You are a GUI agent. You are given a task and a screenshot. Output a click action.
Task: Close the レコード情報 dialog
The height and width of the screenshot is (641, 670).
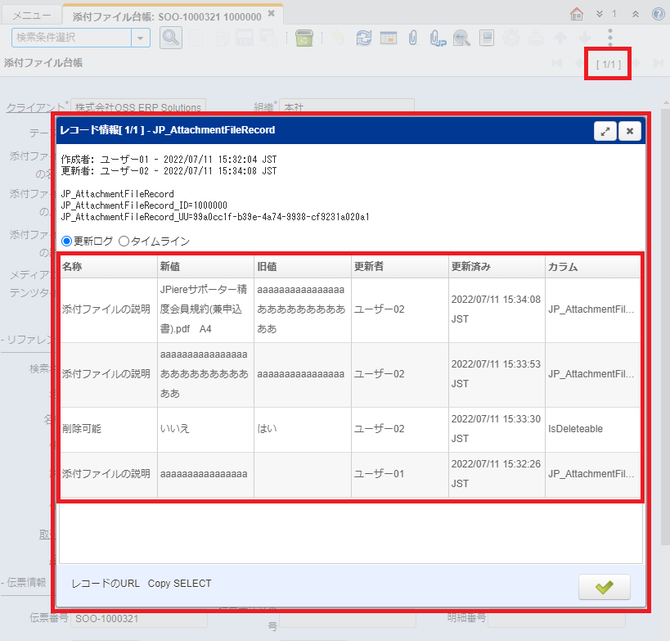coord(629,131)
